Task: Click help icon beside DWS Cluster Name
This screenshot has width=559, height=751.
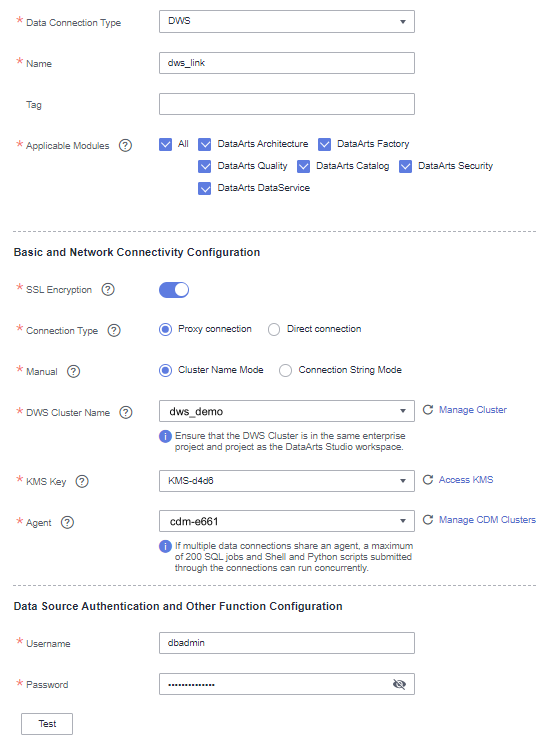Action: pos(126,412)
